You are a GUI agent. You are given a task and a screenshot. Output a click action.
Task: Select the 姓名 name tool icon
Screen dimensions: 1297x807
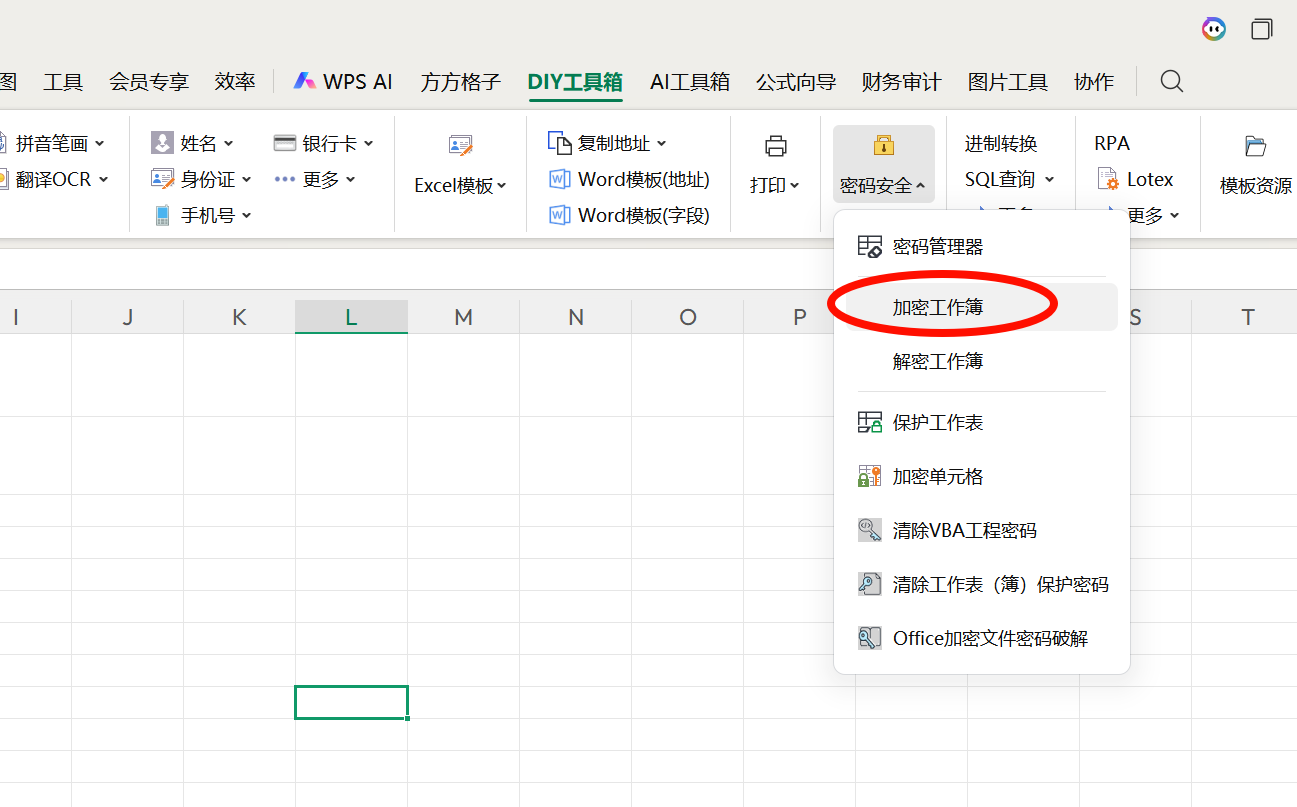click(x=161, y=142)
